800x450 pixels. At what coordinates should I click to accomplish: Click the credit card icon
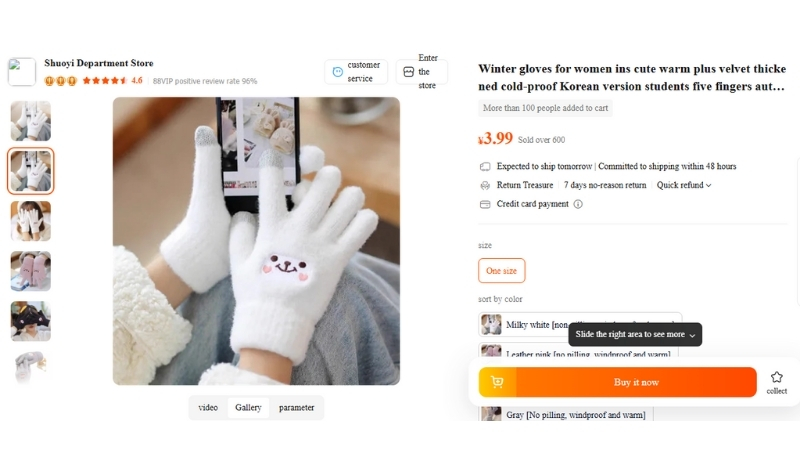tap(485, 204)
